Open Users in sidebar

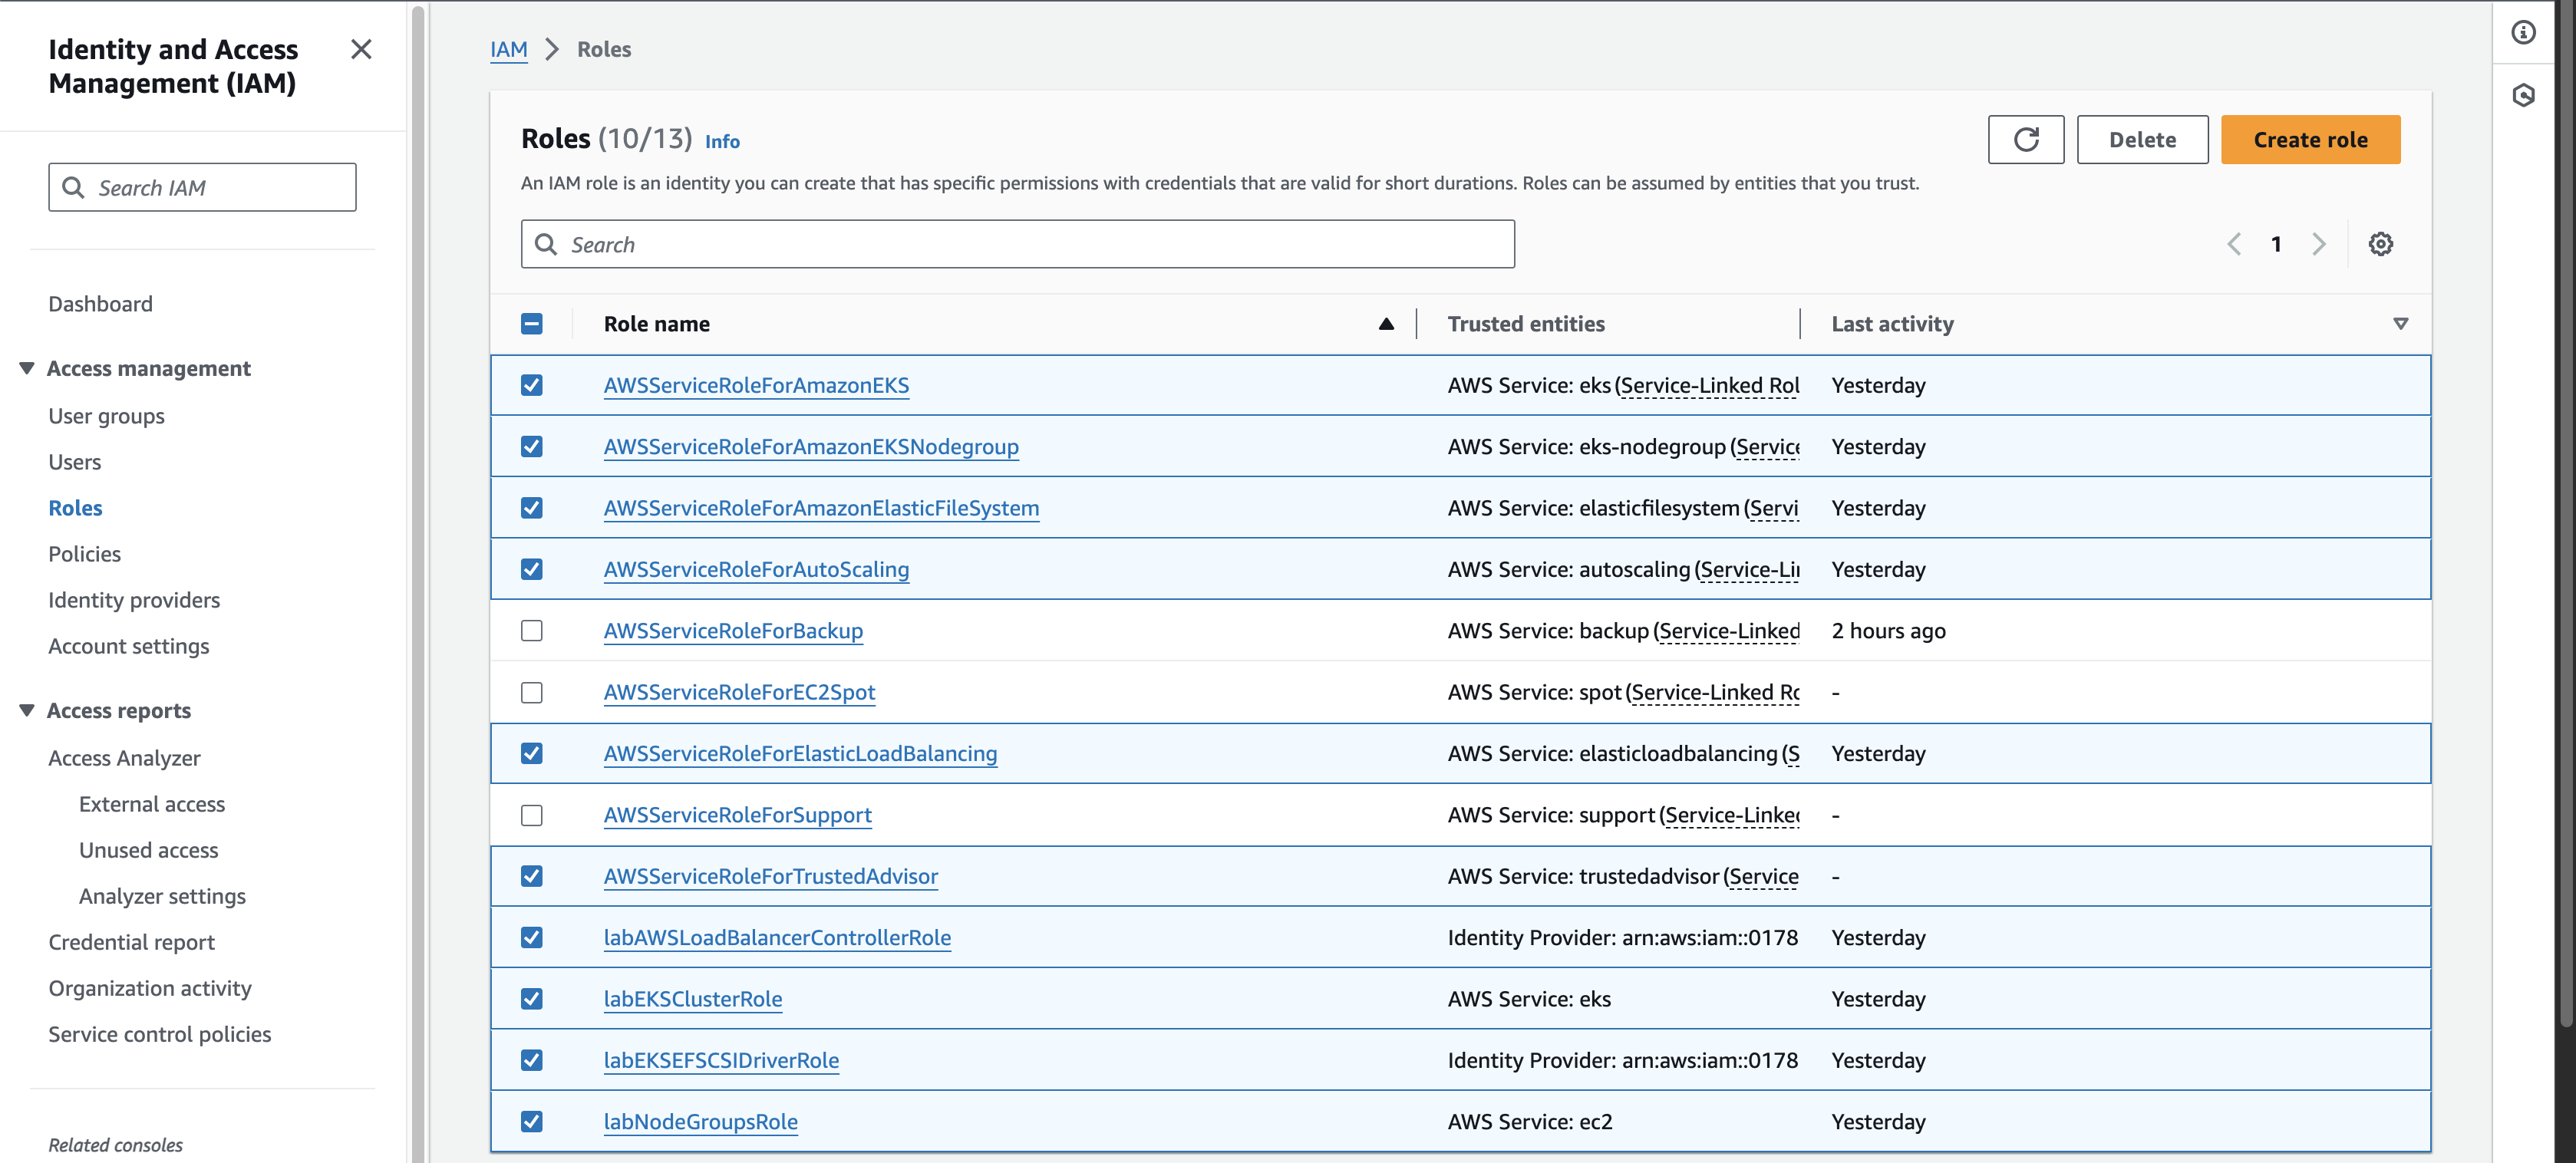click(x=75, y=462)
